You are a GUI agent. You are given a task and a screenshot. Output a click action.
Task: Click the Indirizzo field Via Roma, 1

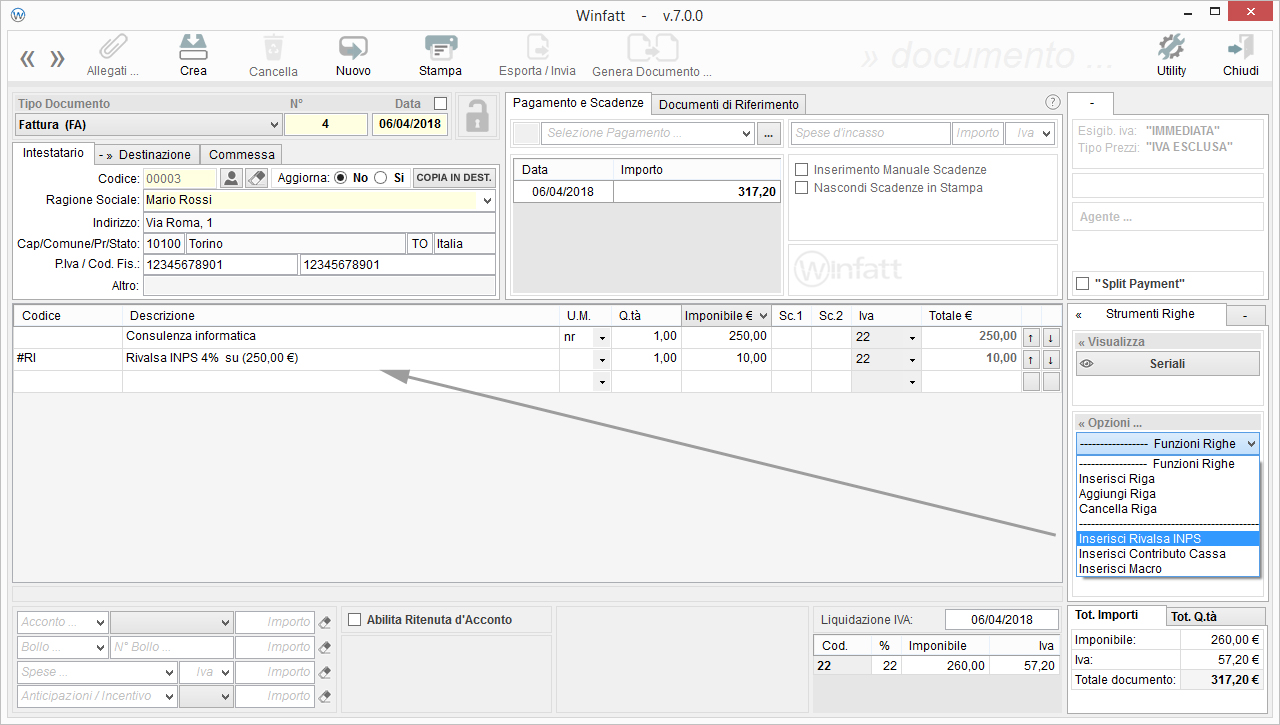click(319, 222)
